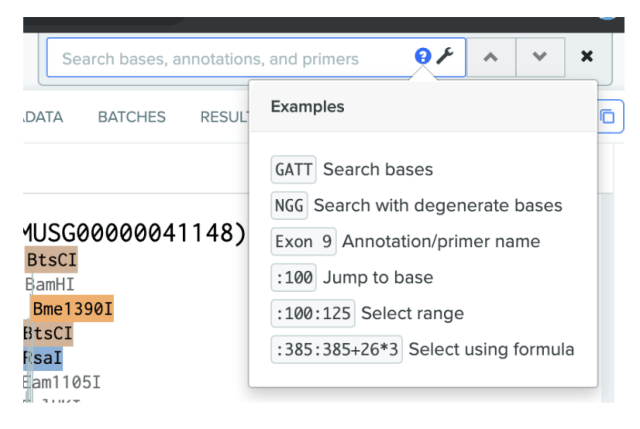This screenshot has height=429, width=640.
Task: Select the blue RsaI enzyme label
Action: (x=42, y=357)
